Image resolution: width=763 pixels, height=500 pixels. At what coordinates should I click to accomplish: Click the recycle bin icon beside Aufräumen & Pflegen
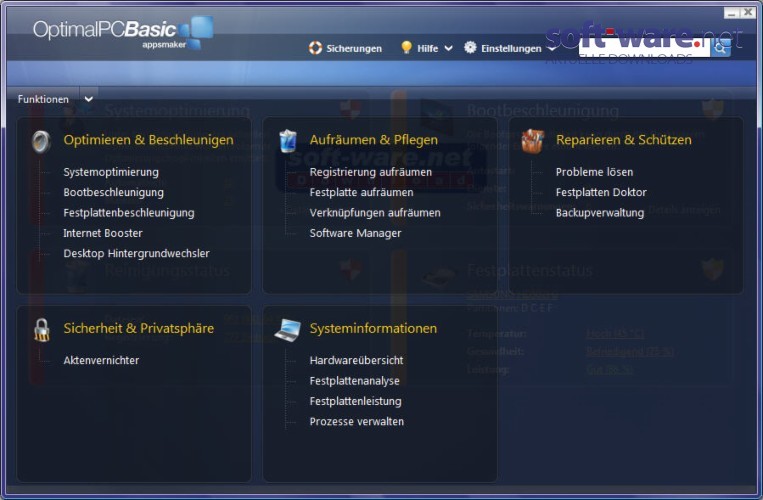[288, 141]
